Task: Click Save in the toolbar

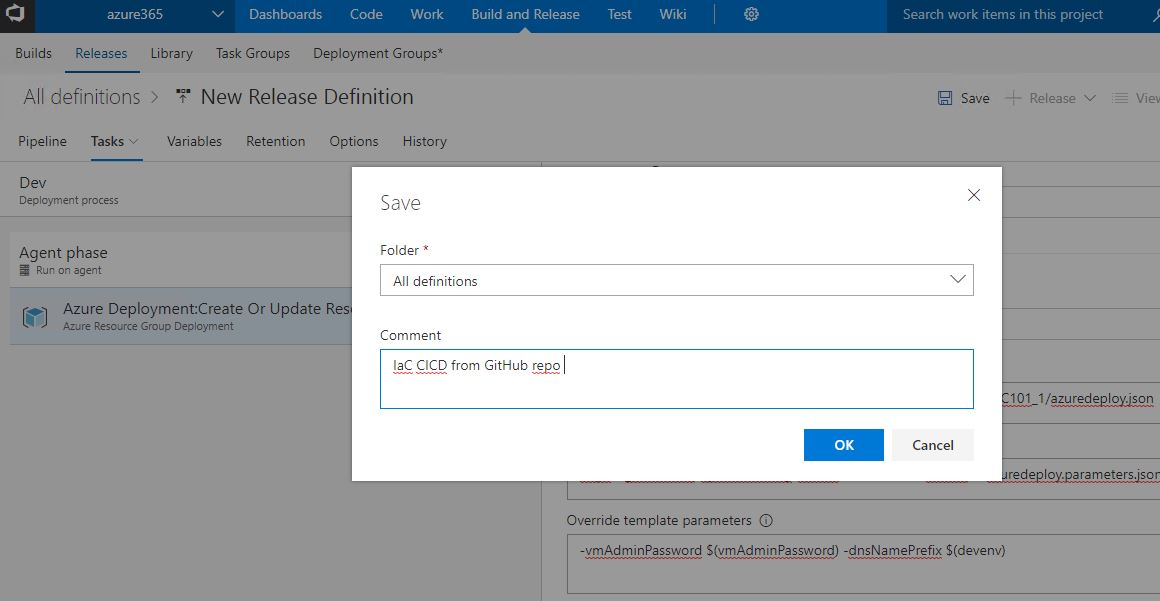Action: pyautogui.click(x=974, y=98)
